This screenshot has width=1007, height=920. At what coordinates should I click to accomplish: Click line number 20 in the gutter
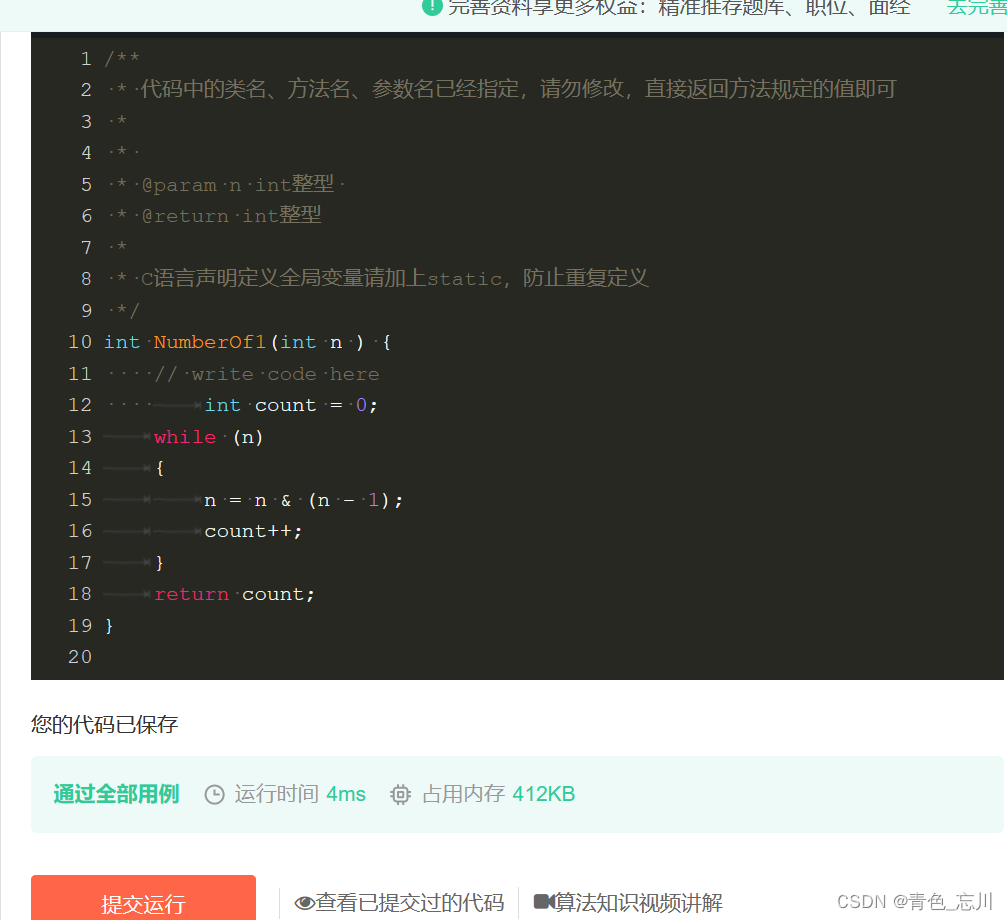tap(80, 657)
